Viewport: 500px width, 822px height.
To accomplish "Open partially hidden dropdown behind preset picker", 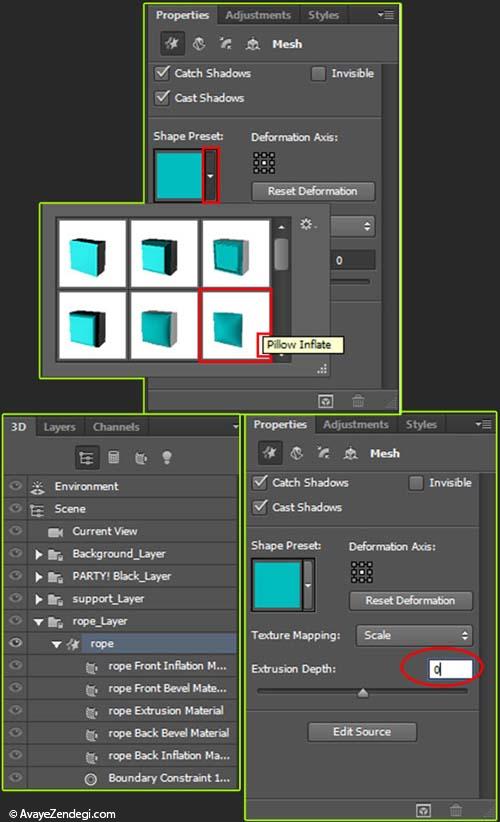I will 353,226.
